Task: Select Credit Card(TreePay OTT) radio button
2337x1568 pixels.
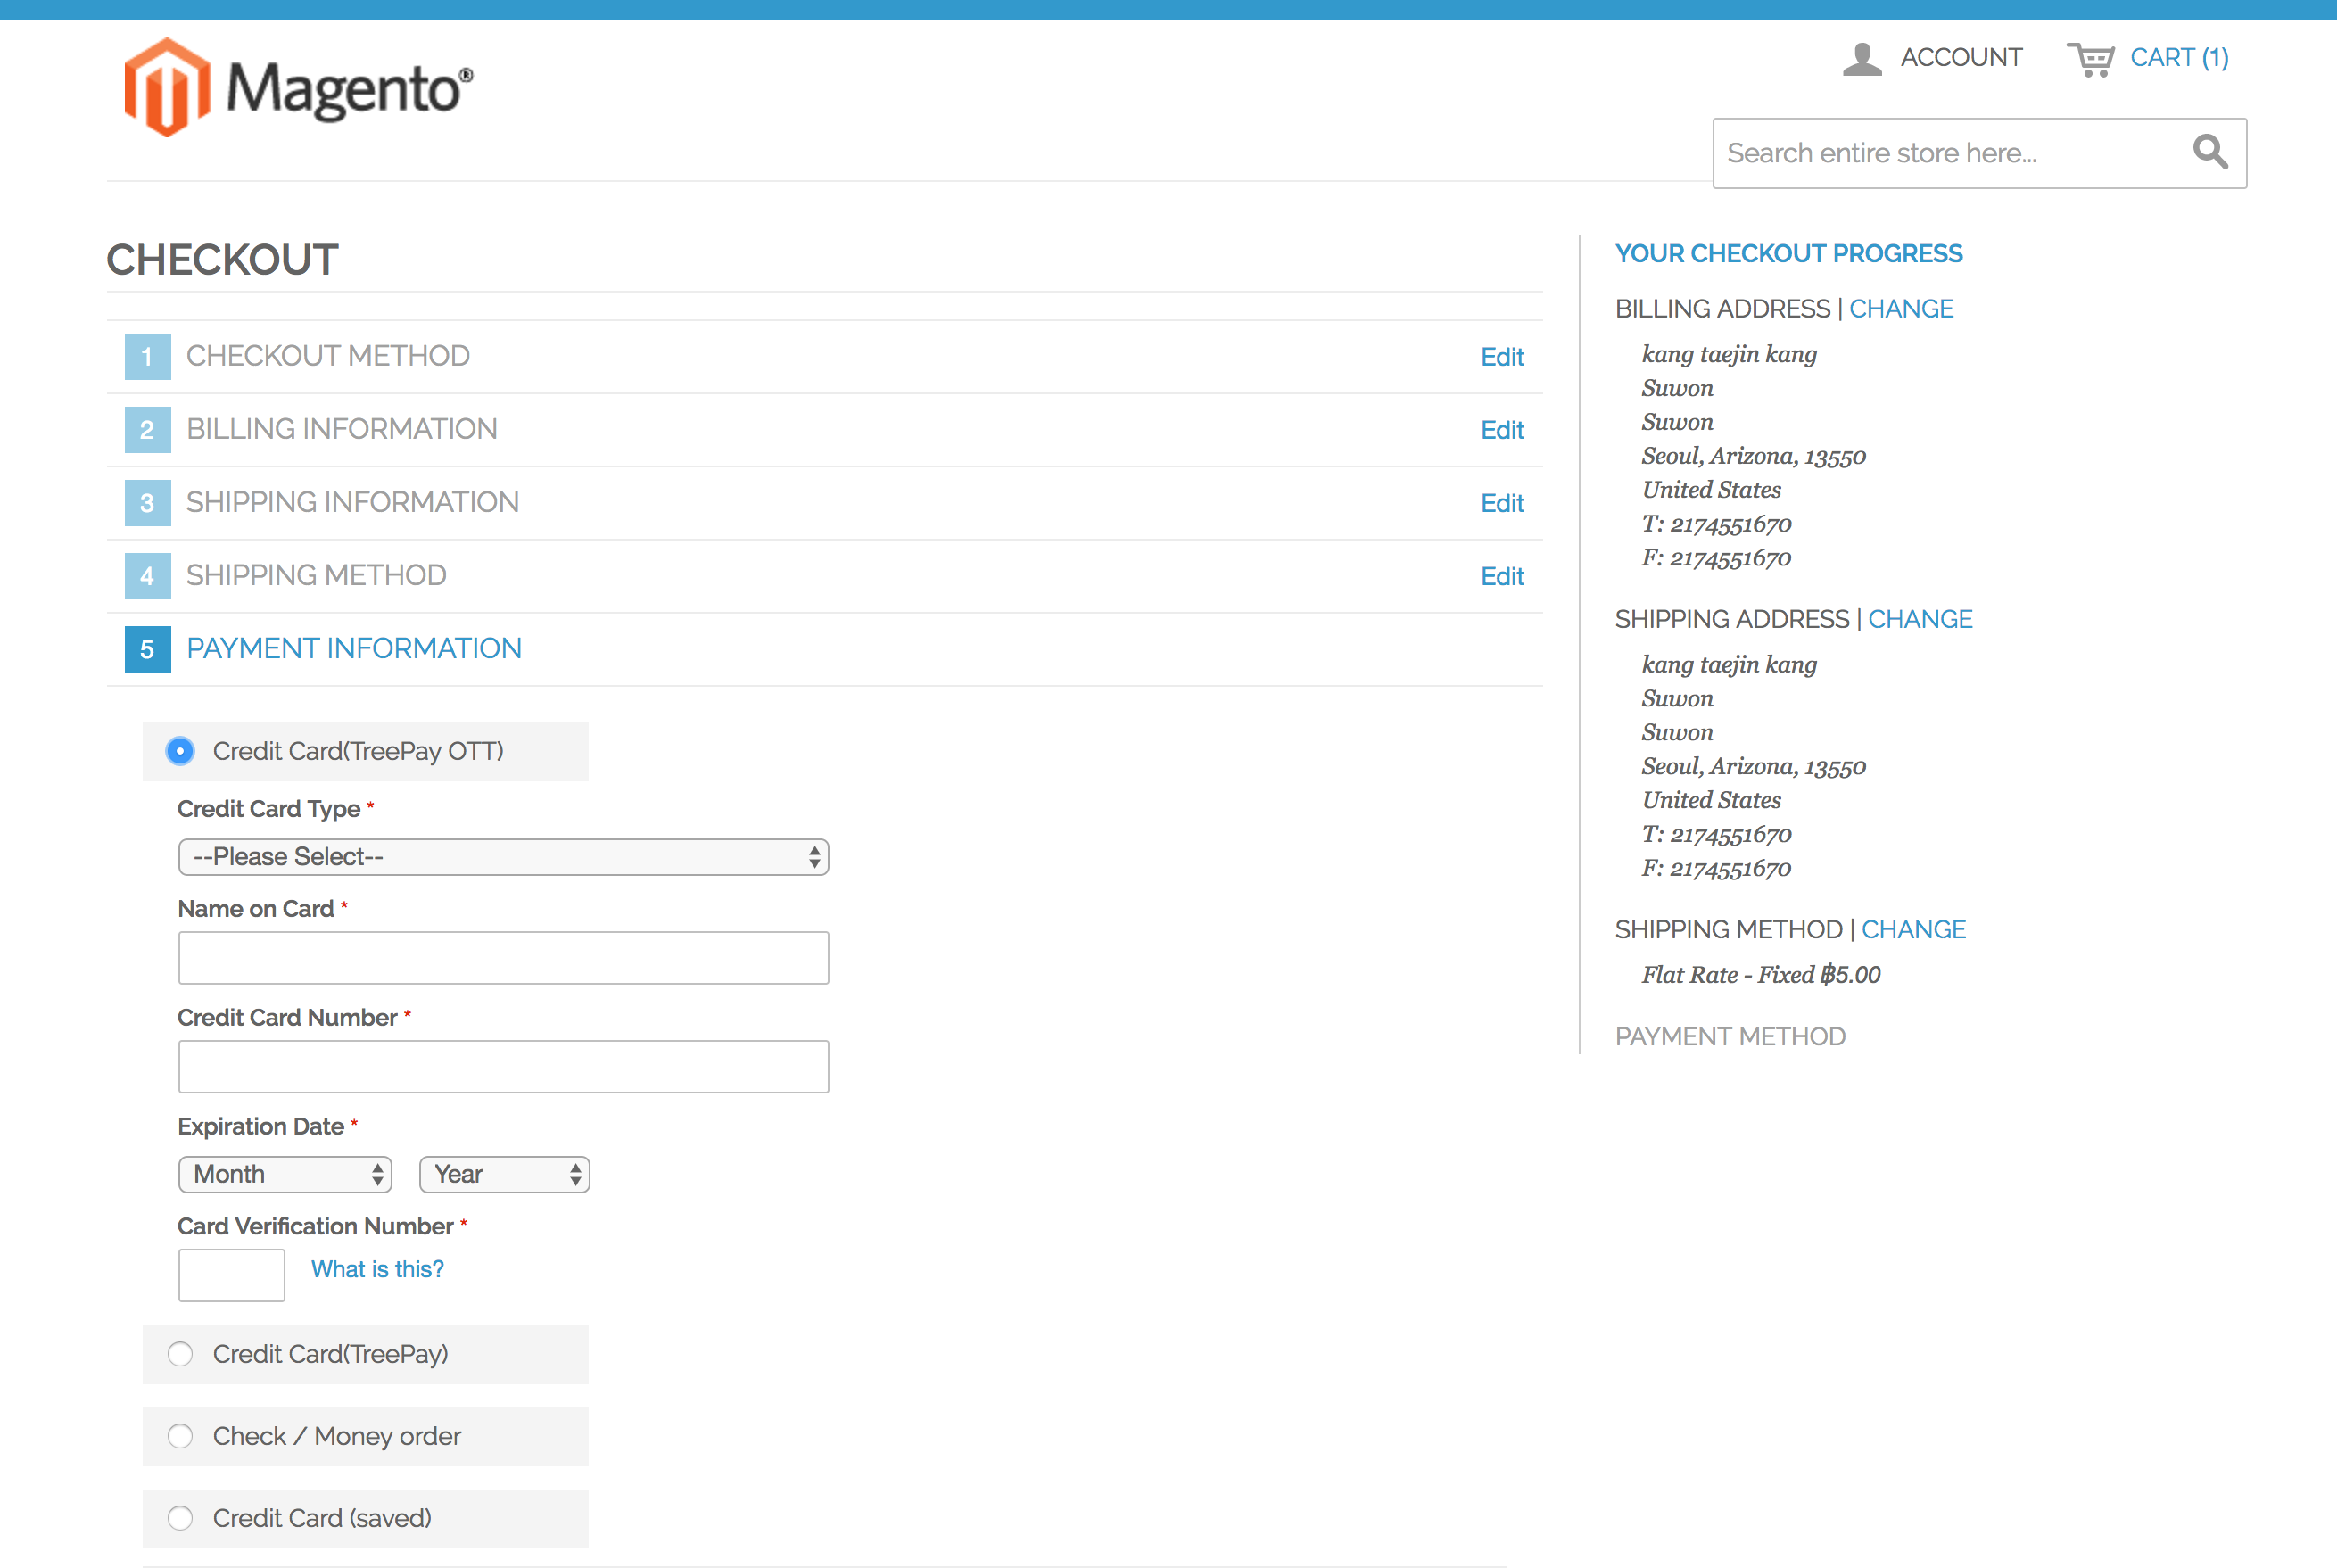Action: click(x=180, y=751)
